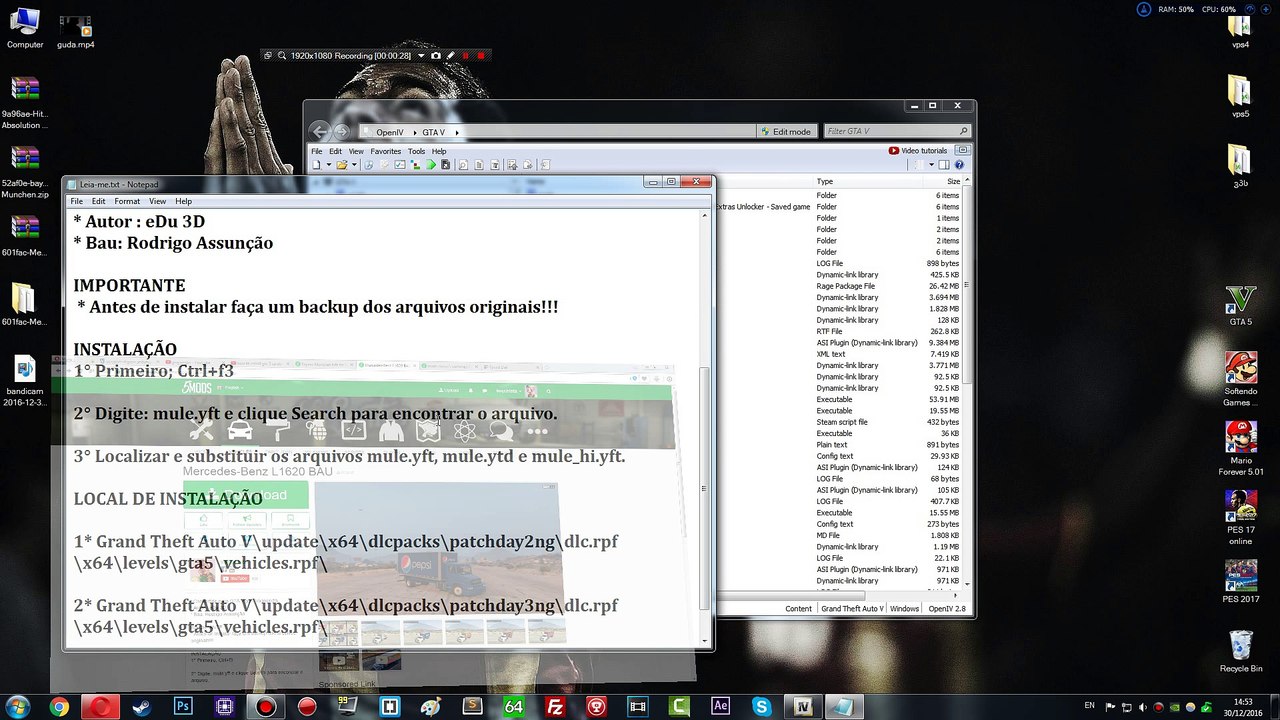The width and height of the screenshot is (1280, 720).
Task: Click the OpenIV open folder toolbar icon
Action: (x=341, y=165)
